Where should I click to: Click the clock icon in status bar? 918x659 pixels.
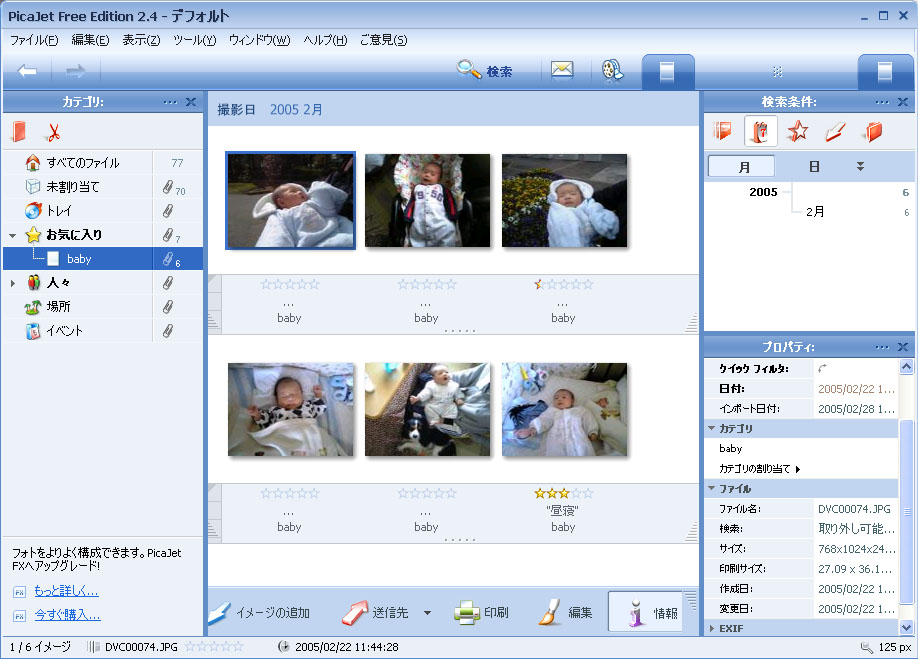click(x=283, y=647)
